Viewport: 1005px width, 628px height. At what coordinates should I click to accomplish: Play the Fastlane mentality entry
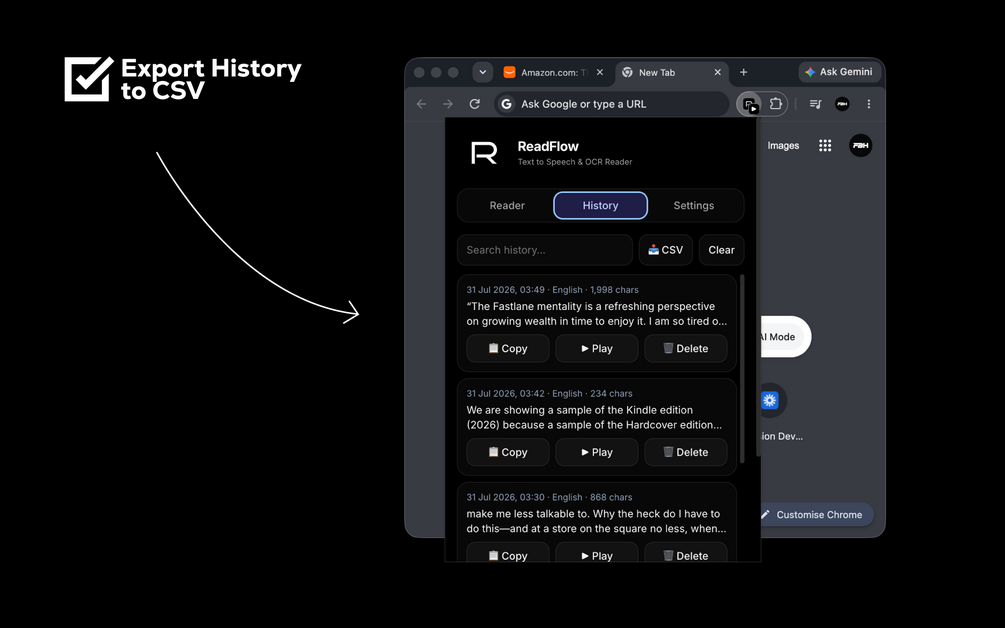[597, 349]
